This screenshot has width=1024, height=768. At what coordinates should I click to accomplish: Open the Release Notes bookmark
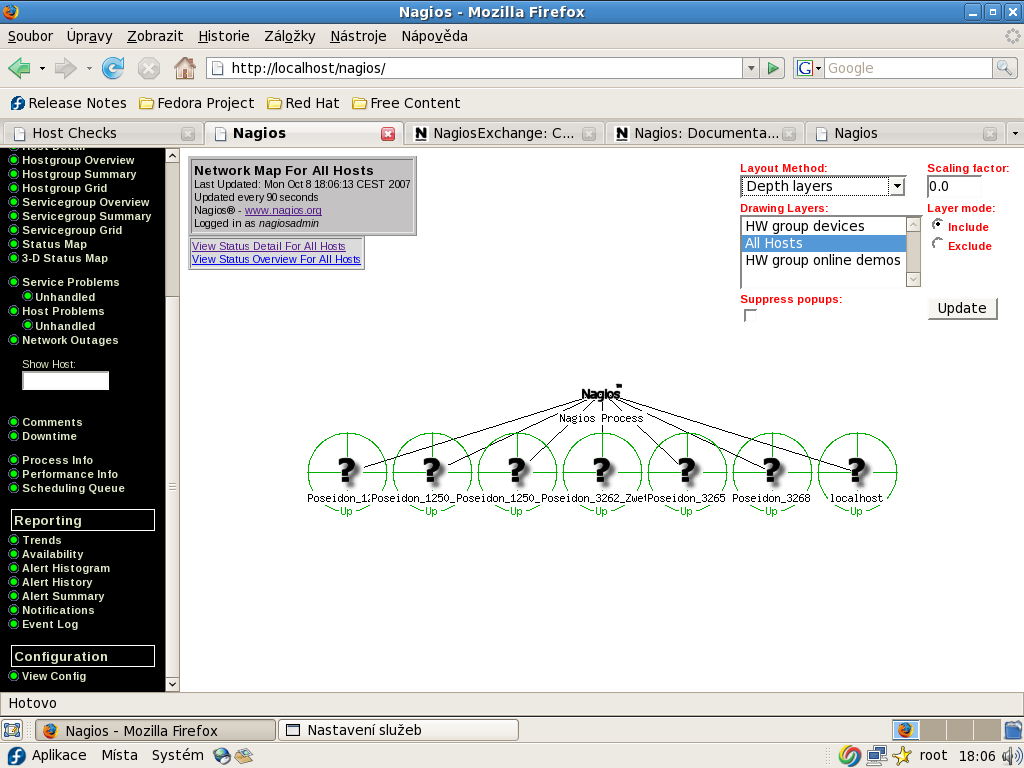(x=69, y=103)
